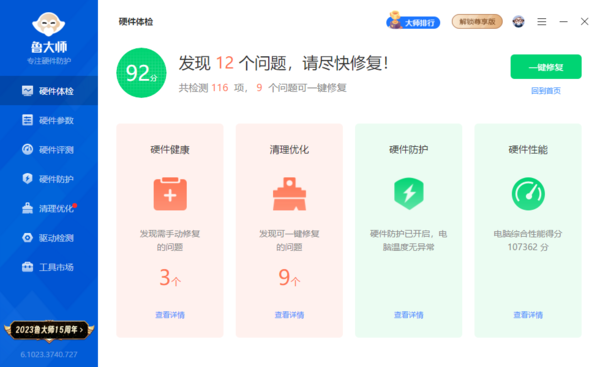Click the 清理优化 card broom icon
Image resolution: width=600 pixels, height=367 pixels.
click(x=289, y=194)
